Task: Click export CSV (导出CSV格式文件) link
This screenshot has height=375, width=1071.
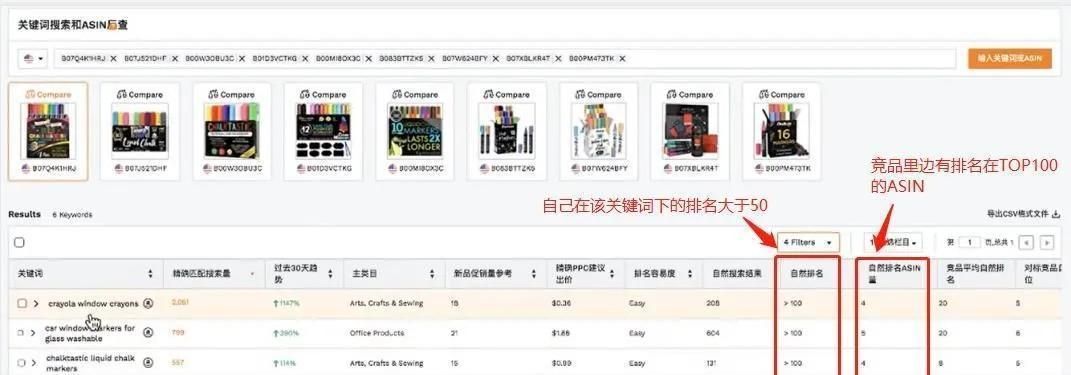Action: coord(1023,214)
